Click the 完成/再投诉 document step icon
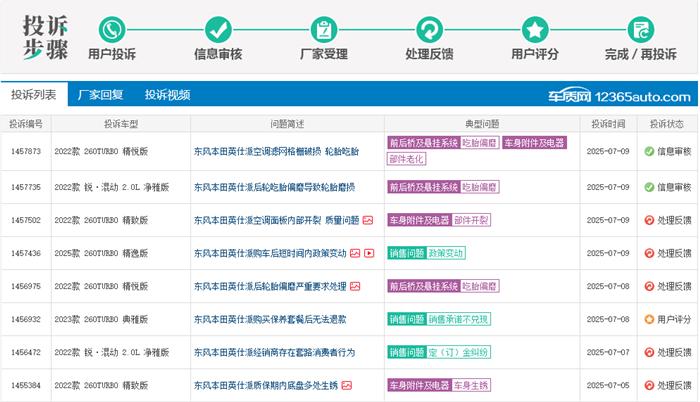Screen dimensions: 700x402 coord(641,30)
